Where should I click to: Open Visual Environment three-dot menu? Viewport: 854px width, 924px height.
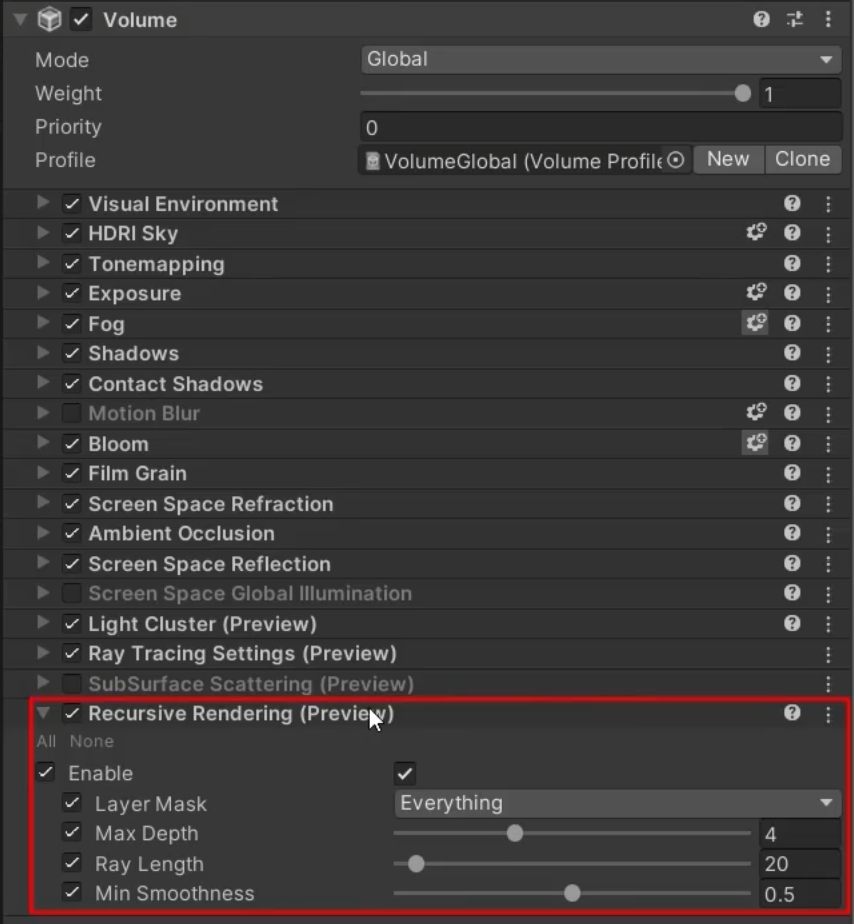pos(828,204)
